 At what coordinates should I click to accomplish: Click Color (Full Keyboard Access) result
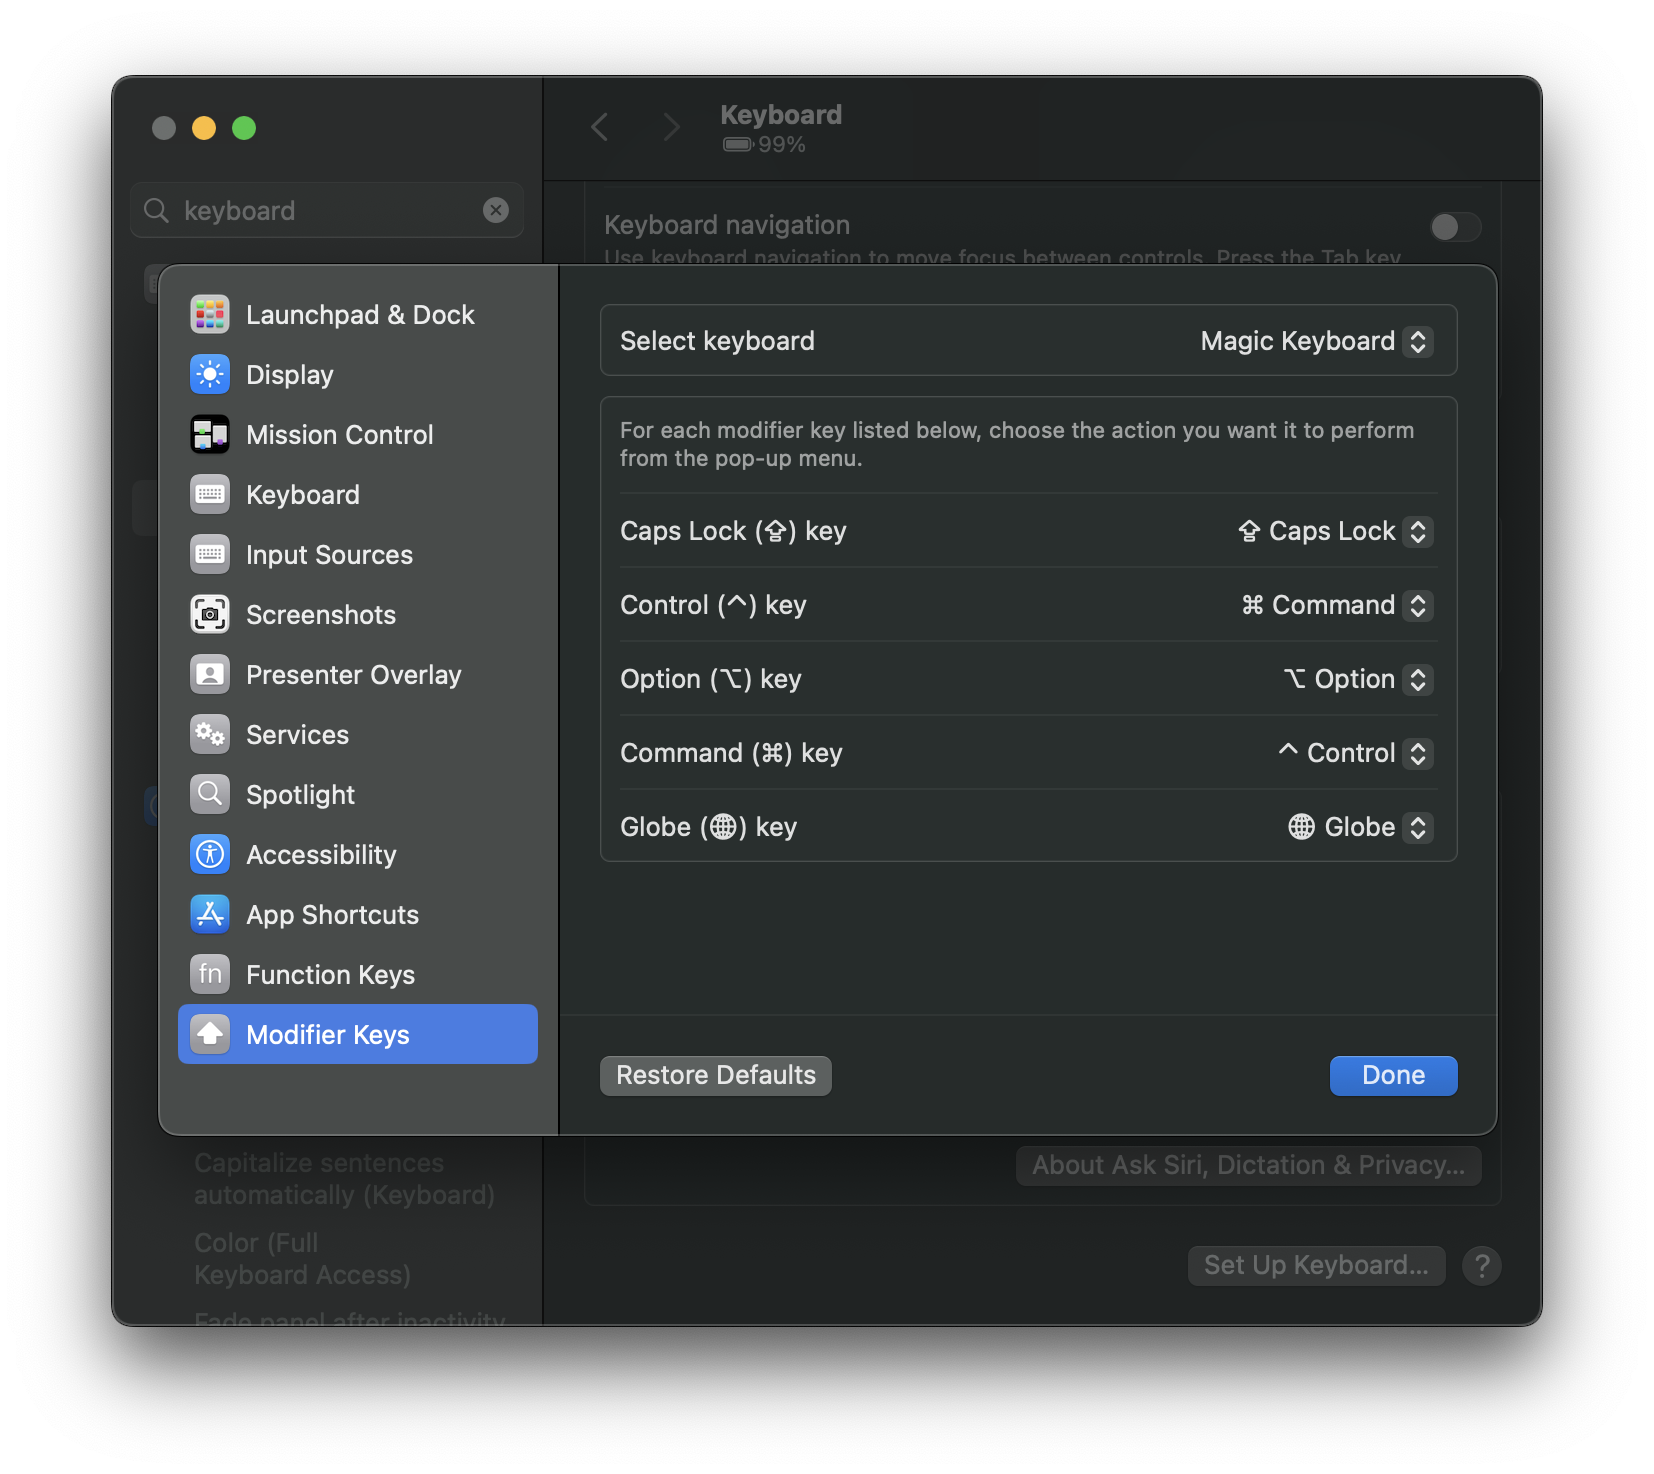point(303,1259)
